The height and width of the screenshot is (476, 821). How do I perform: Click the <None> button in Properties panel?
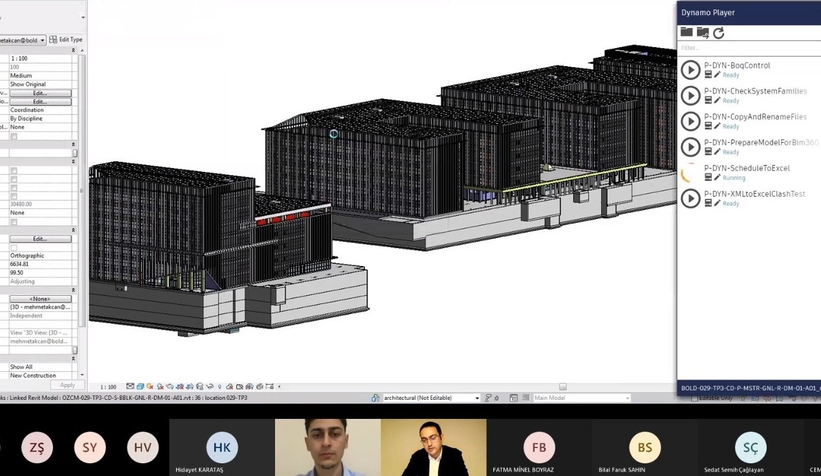[39, 298]
